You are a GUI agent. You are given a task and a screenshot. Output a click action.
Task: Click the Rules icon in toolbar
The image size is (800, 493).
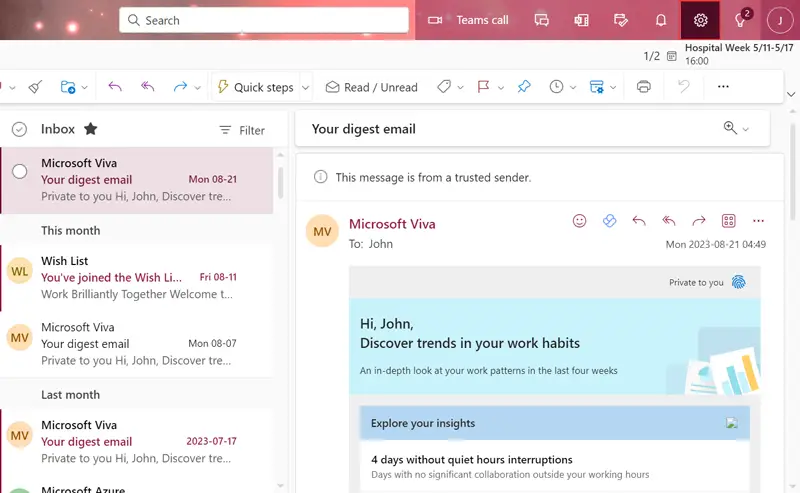click(596, 87)
